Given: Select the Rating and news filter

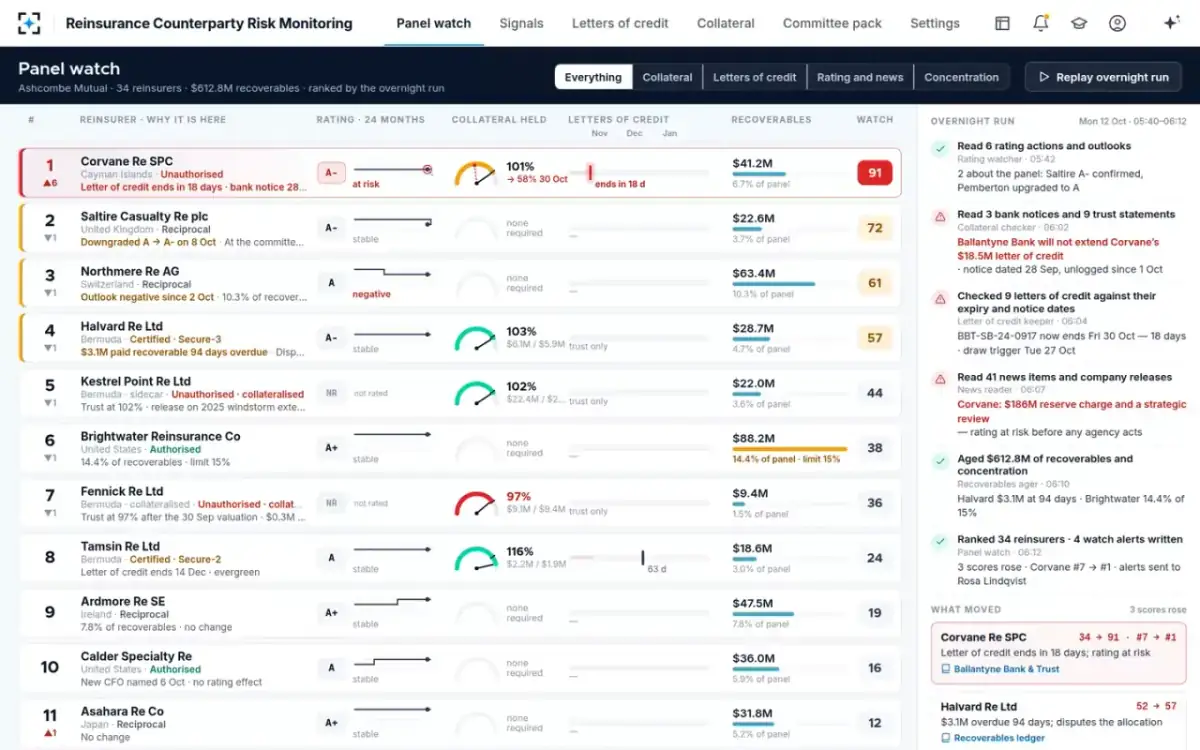Looking at the screenshot, I should [860, 77].
